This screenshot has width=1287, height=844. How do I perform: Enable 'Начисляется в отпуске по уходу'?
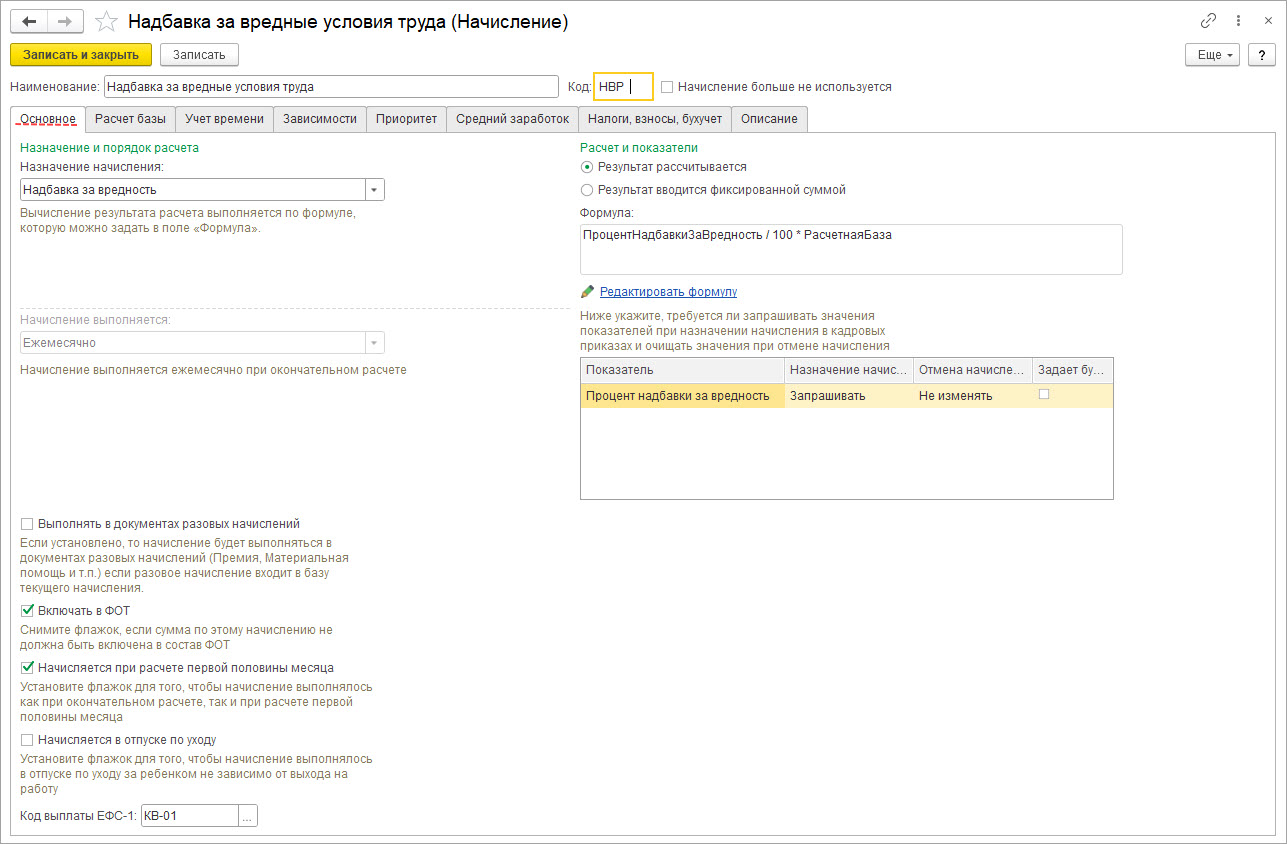click(27, 740)
